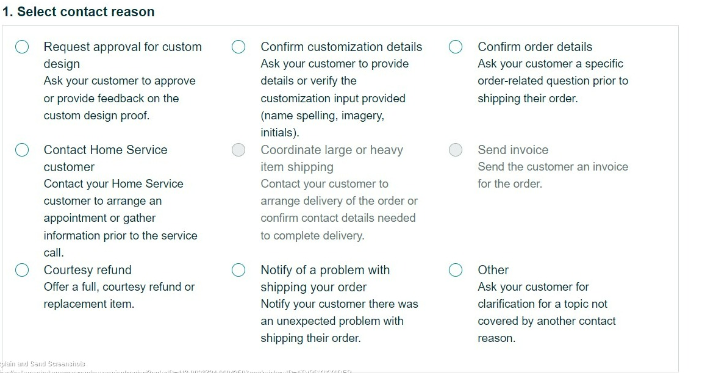Click the 'Ask your customer a specific order-related question' description

(x=553, y=81)
